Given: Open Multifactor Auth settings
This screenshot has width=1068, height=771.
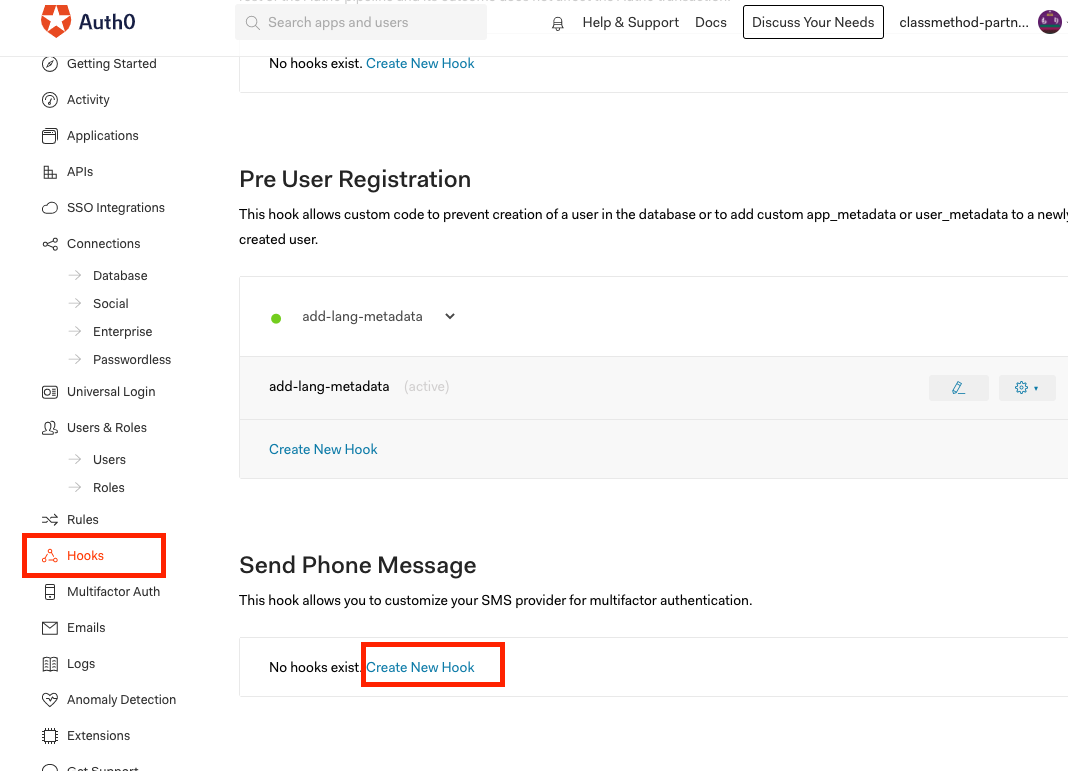Looking at the screenshot, I should [113, 592].
